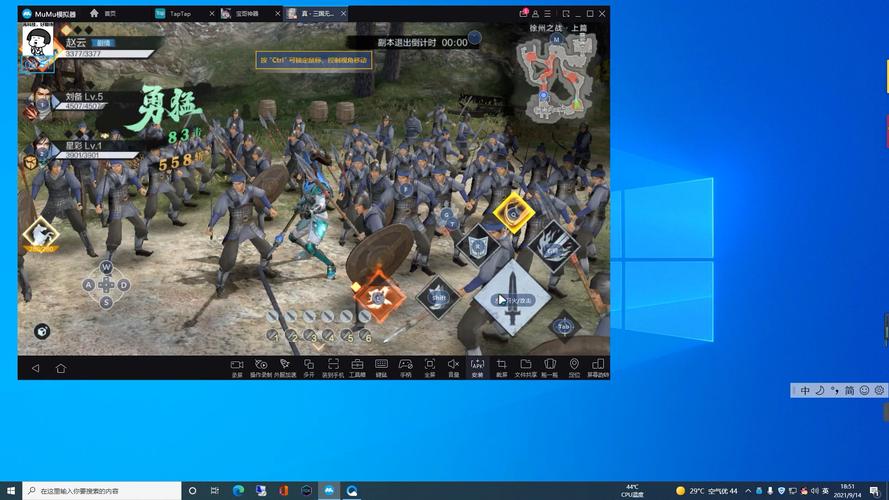The width and height of the screenshot is (889, 500).
Task: Tap the D right key on the D-pad
Action: click(x=124, y=285)
